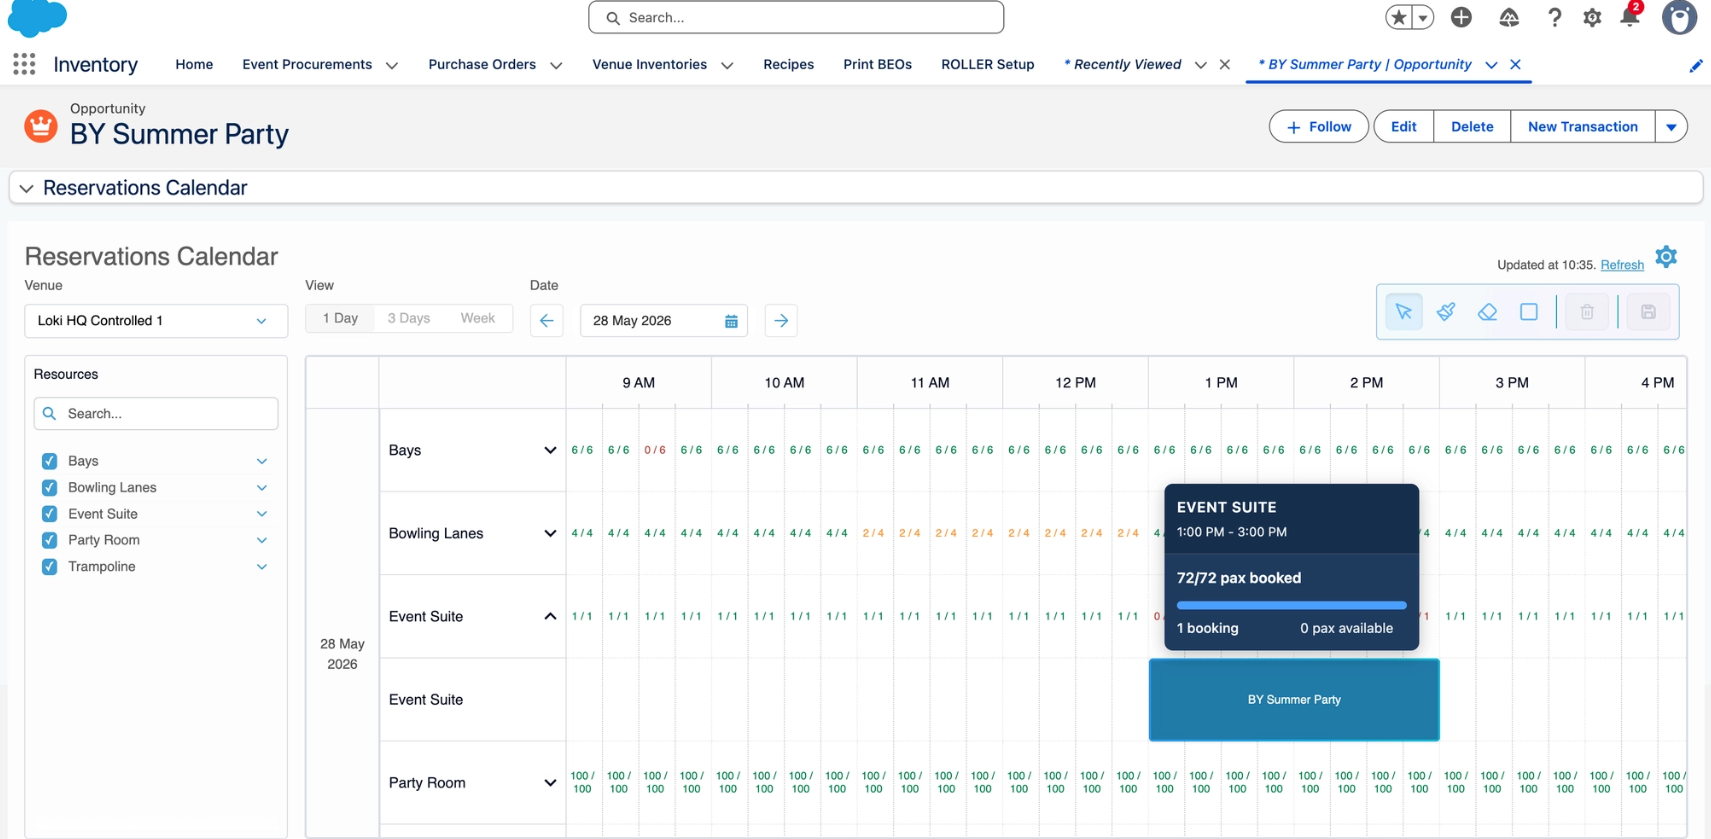Image resolution: width=1711 pixels, height=839 pixels.
Task: Click the Delete button
Action: (x=1472, y=127)
